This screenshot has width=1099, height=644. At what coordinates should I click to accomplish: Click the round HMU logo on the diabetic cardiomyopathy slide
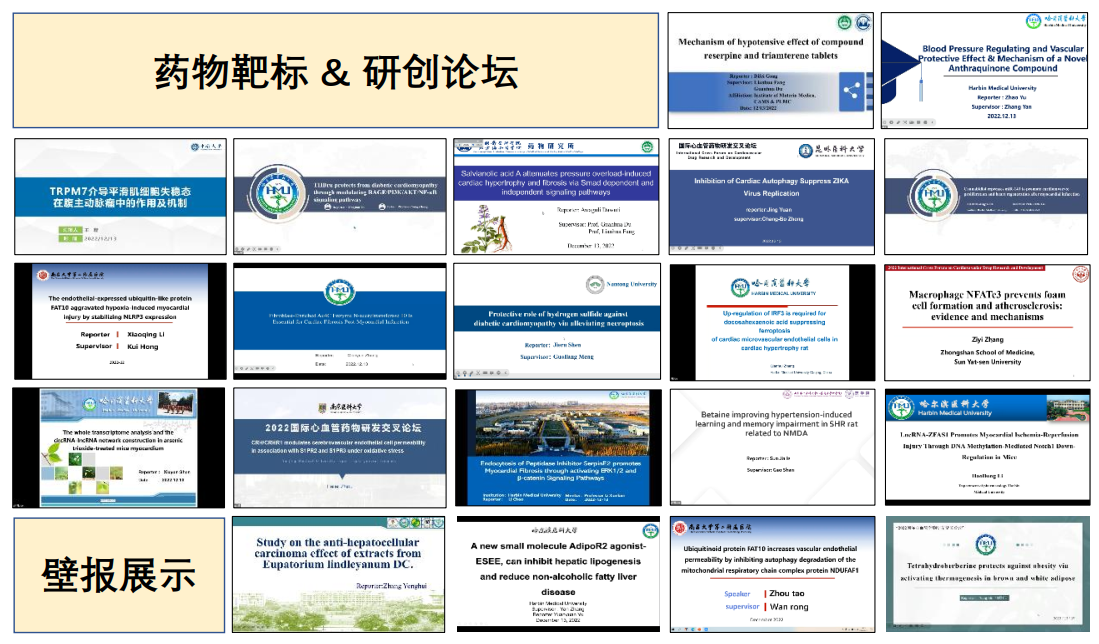271,192
